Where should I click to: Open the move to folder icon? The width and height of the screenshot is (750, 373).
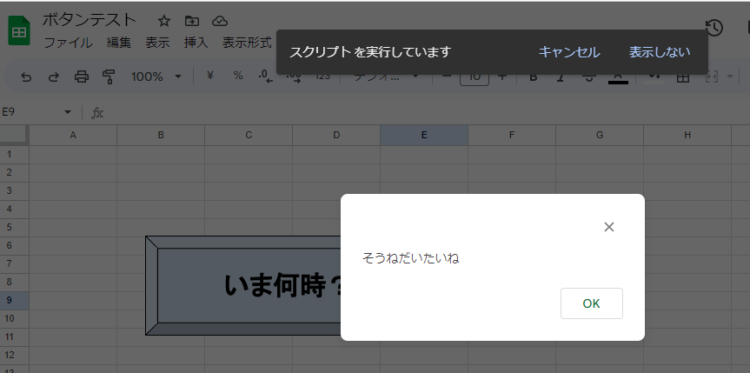192,21
